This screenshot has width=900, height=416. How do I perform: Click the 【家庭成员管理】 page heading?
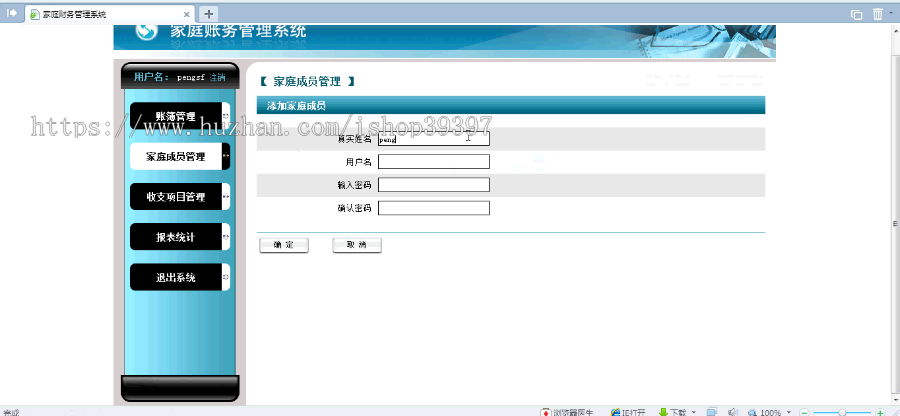coord(307,82)
